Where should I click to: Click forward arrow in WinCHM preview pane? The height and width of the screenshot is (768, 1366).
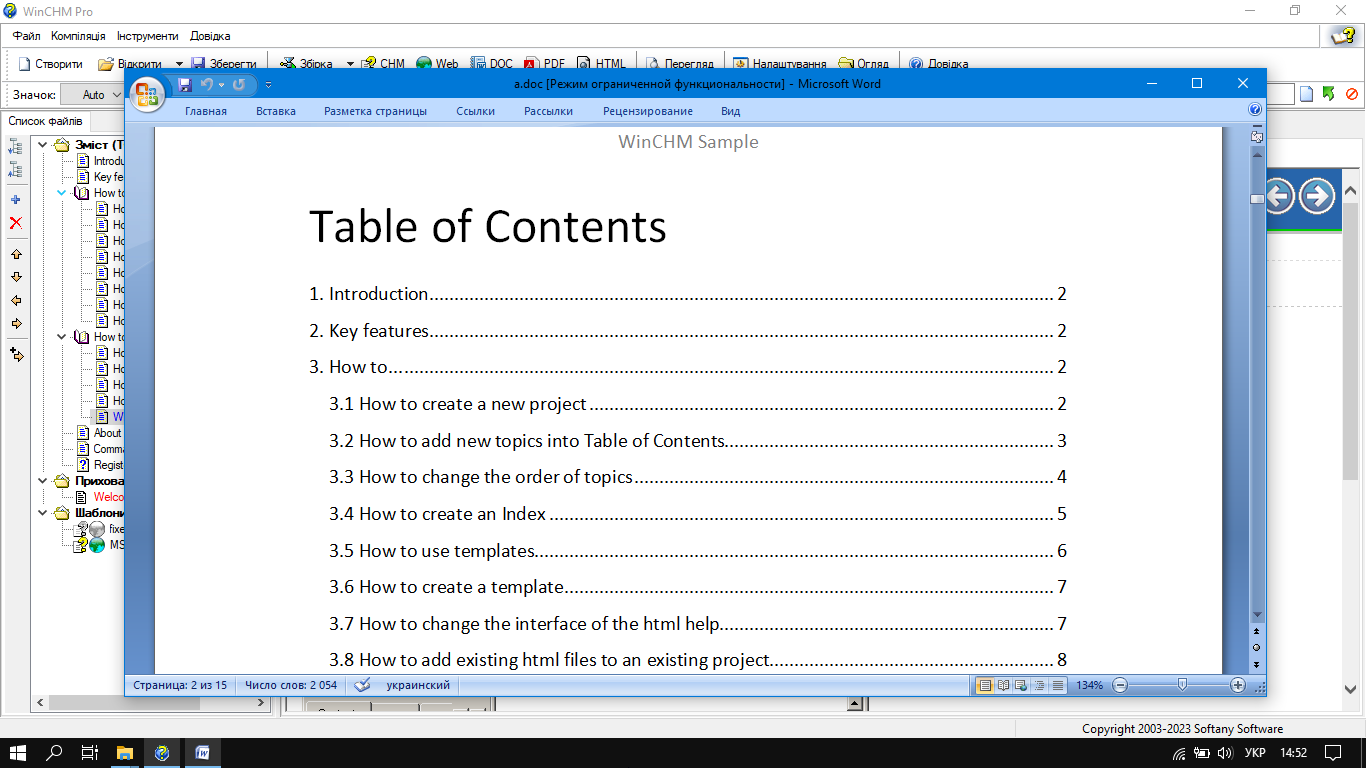(1317, 196)
